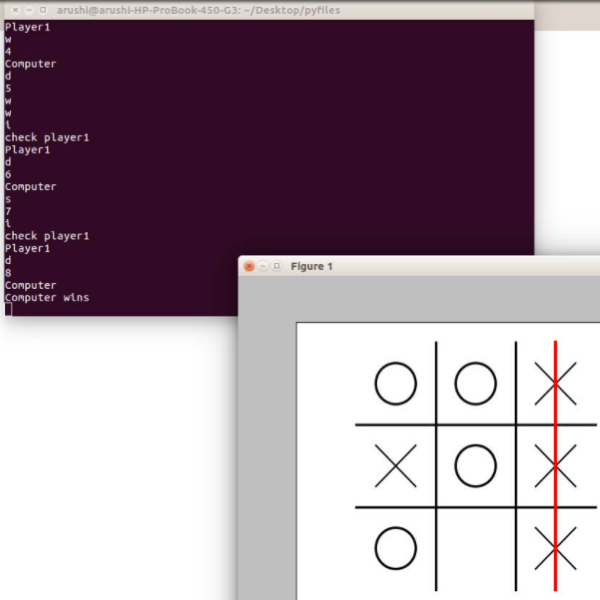Click the O in the bottom-left board cell

pyautogui.click(x=396, y=548)
